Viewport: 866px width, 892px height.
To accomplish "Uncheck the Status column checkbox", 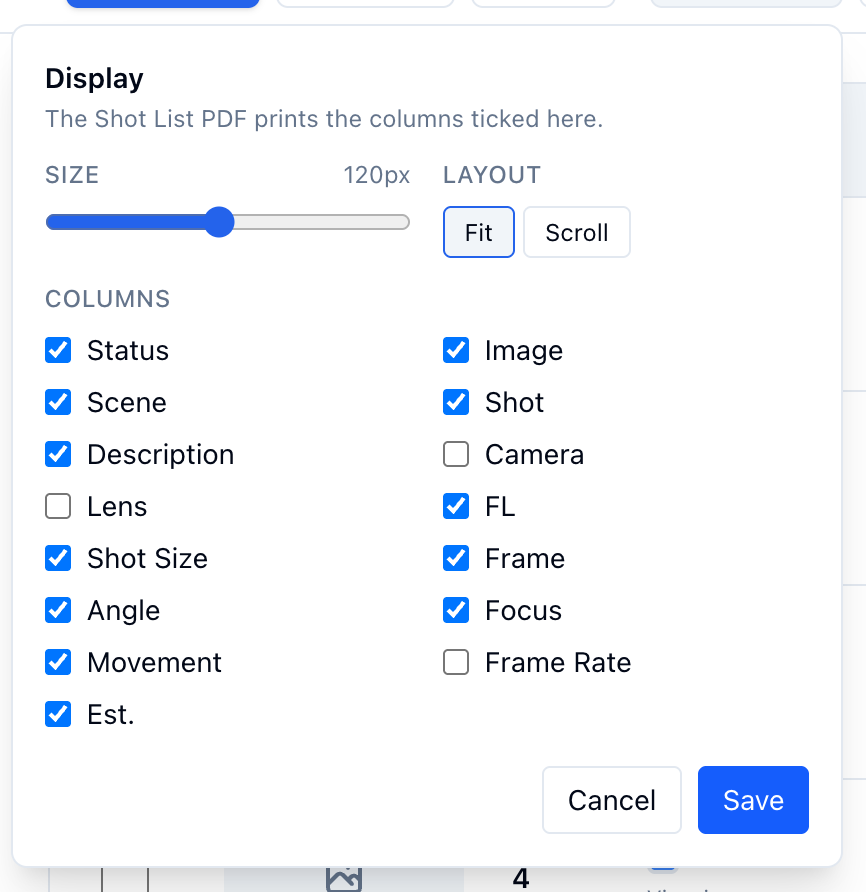I will click(58, 350).
